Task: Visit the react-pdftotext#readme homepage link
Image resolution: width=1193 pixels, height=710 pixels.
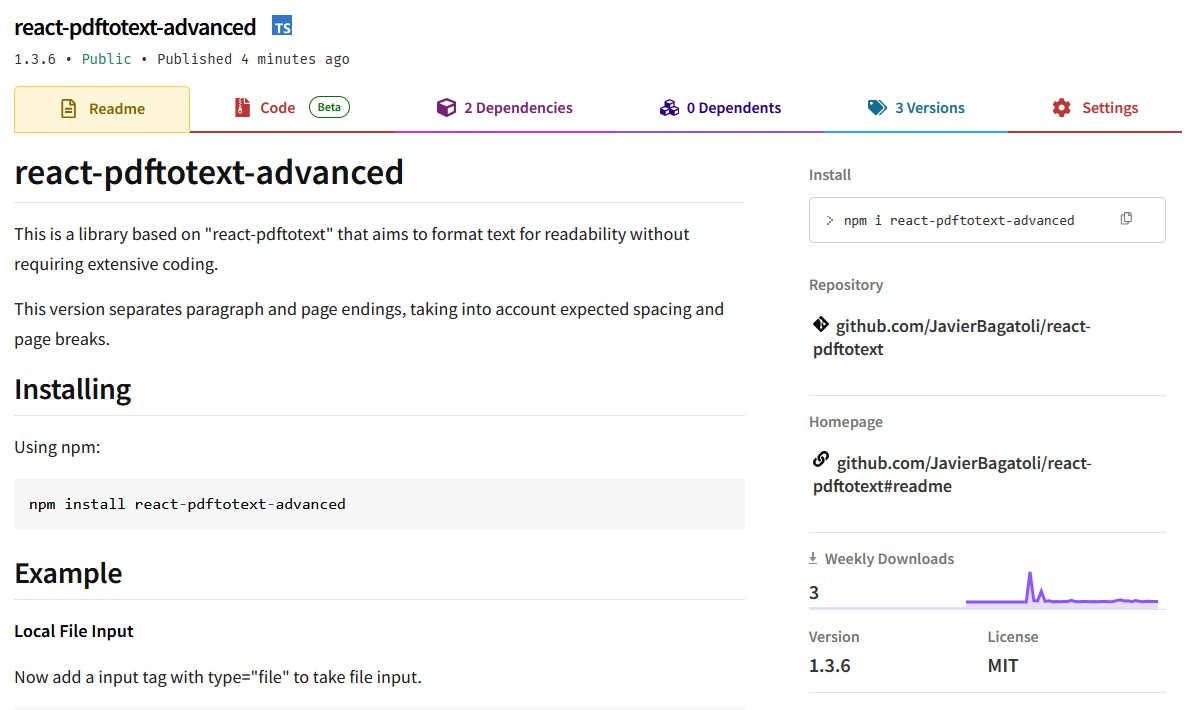Action: coord(953,474)
